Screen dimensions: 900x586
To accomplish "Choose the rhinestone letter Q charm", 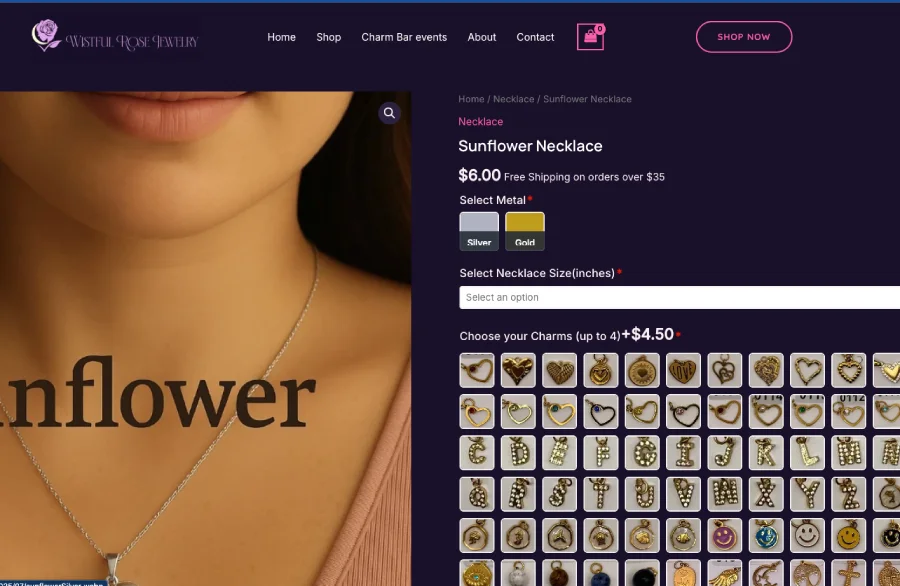I will click(476, 494).
